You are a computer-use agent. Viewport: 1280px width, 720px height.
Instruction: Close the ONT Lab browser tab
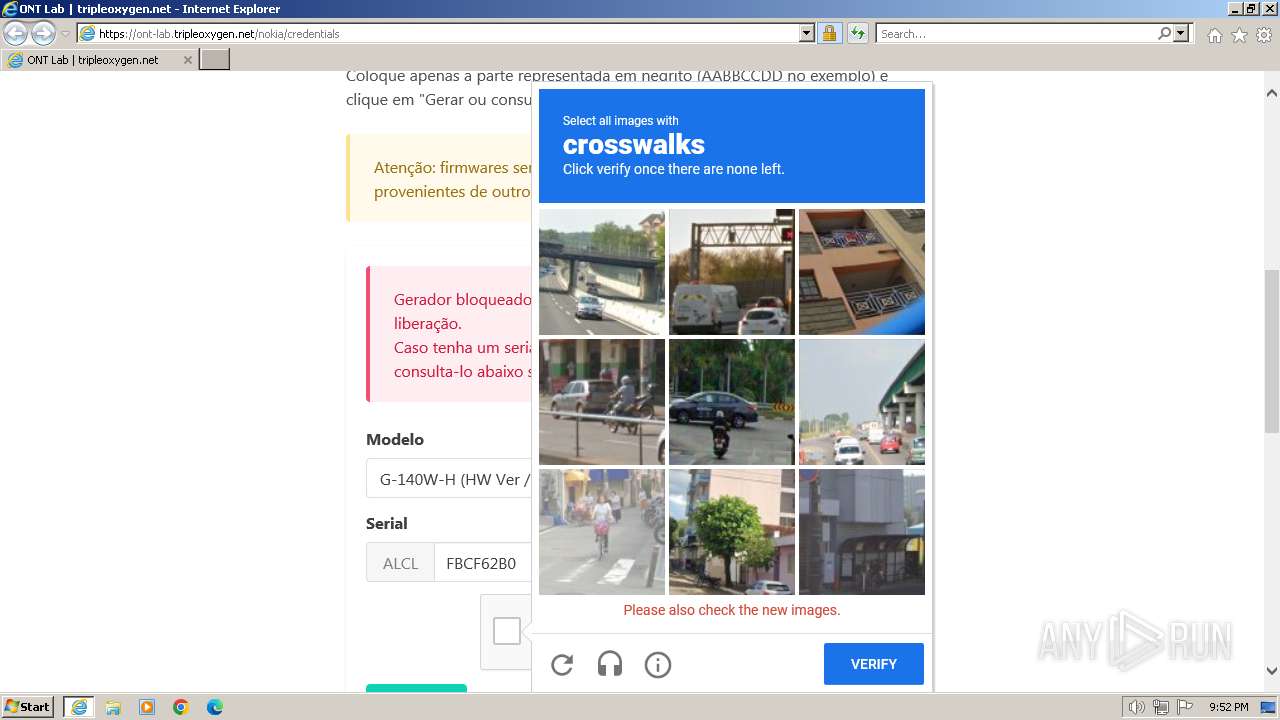[x=187, y=60]
